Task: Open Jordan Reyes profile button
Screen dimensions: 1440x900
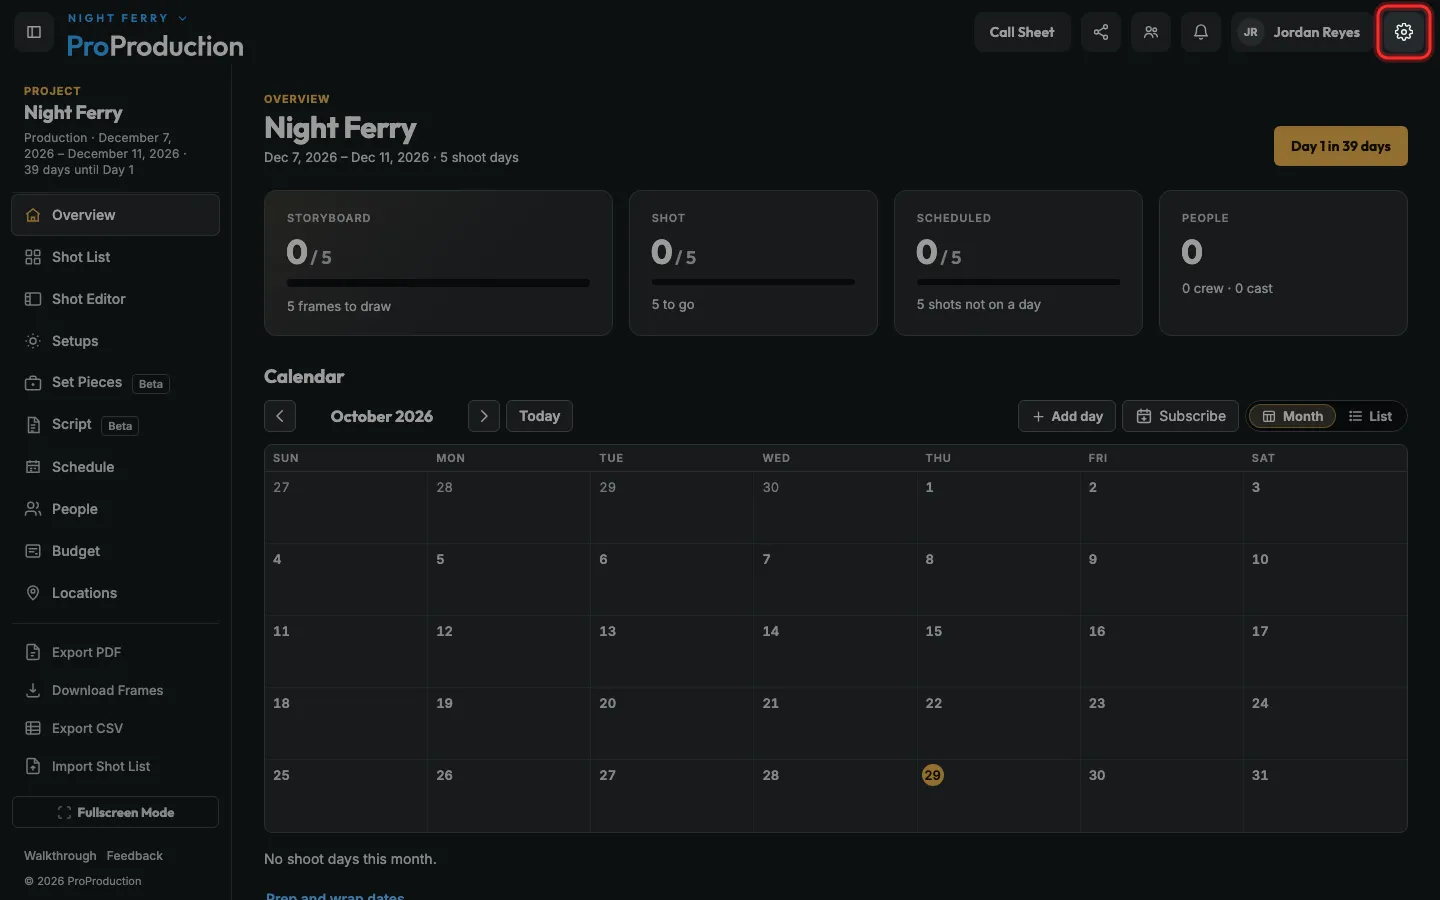Action: pos(1301,32)
